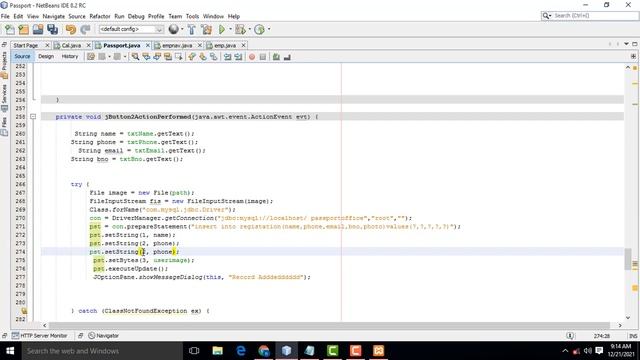This screenshot has width=640, height=360.
Task: Click Find Previous Occurrence icon
Action: coord(146,57)
